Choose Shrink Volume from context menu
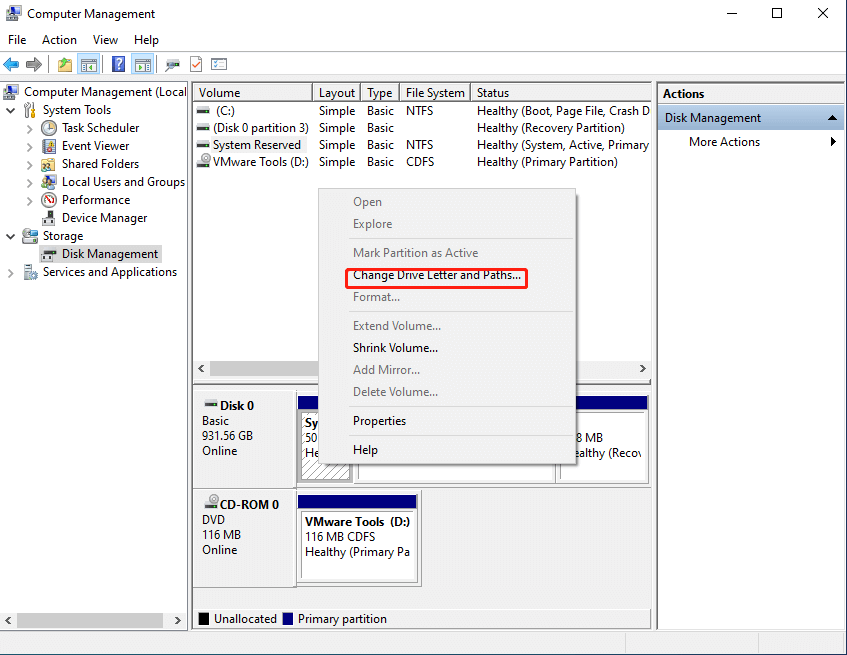Screen dimensions: 847x655 coord(395,348)
